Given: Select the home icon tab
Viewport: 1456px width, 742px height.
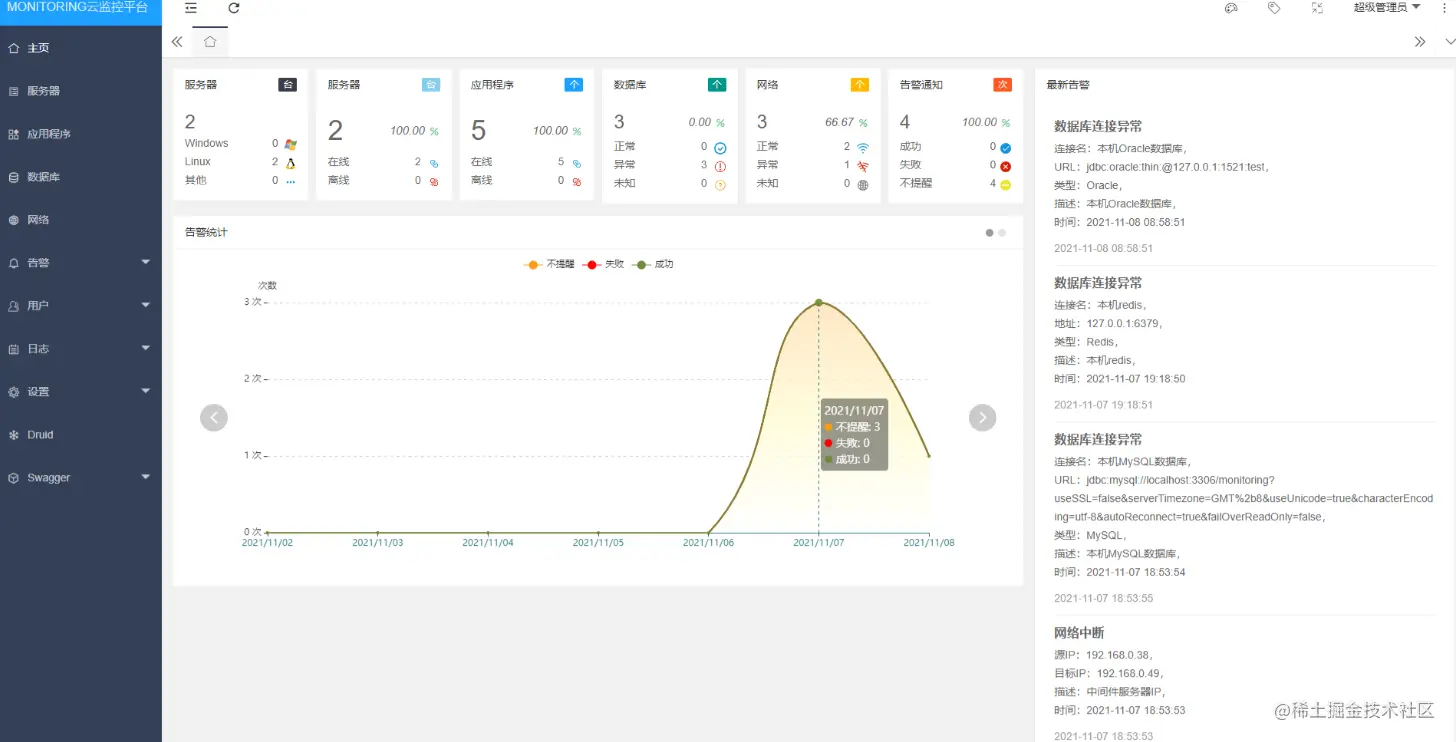Looking at the screenshot, I should tap(210, 42).
